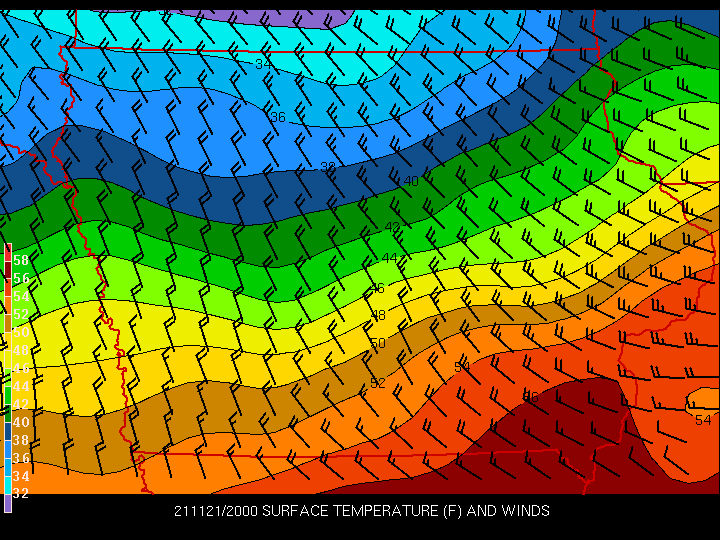The width and height of the screenshot is (720, 540).
Task: Click the 48 isotherm contour label
Action: pos(379,315)
